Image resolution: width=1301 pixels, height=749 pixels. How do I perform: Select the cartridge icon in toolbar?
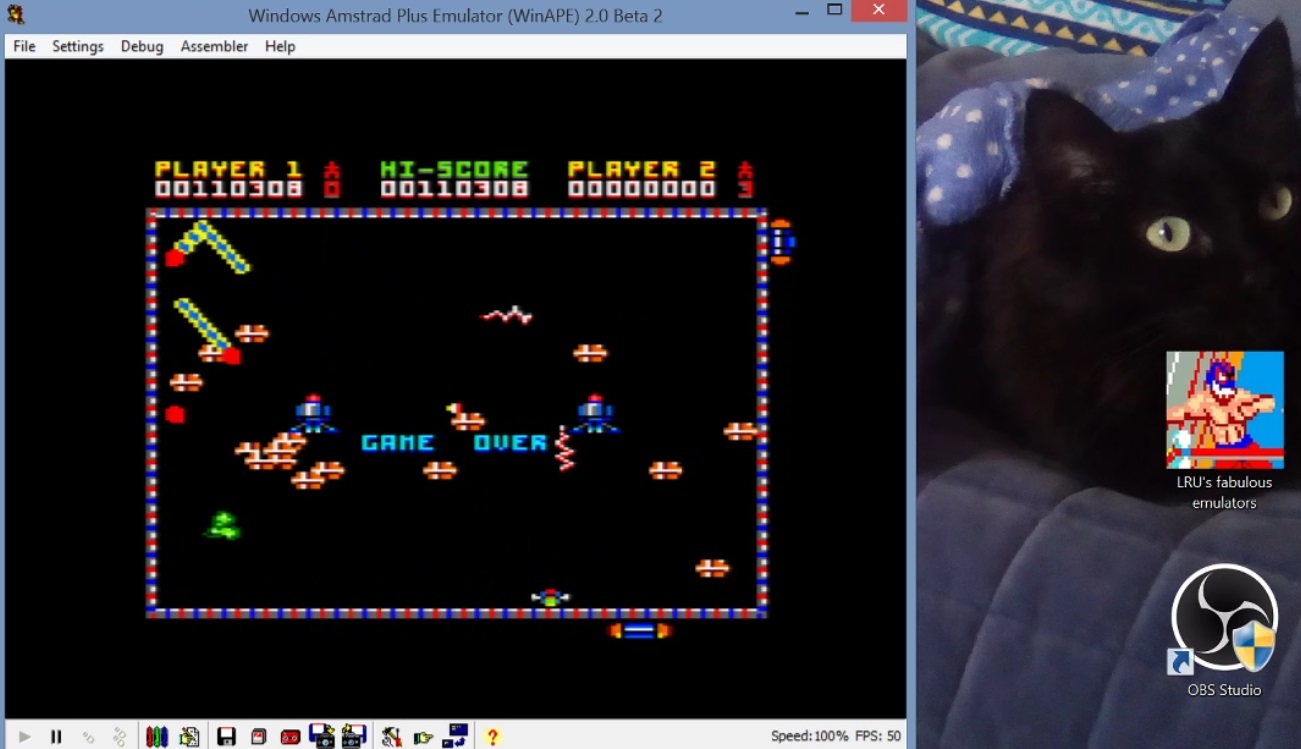pos(258,737)
